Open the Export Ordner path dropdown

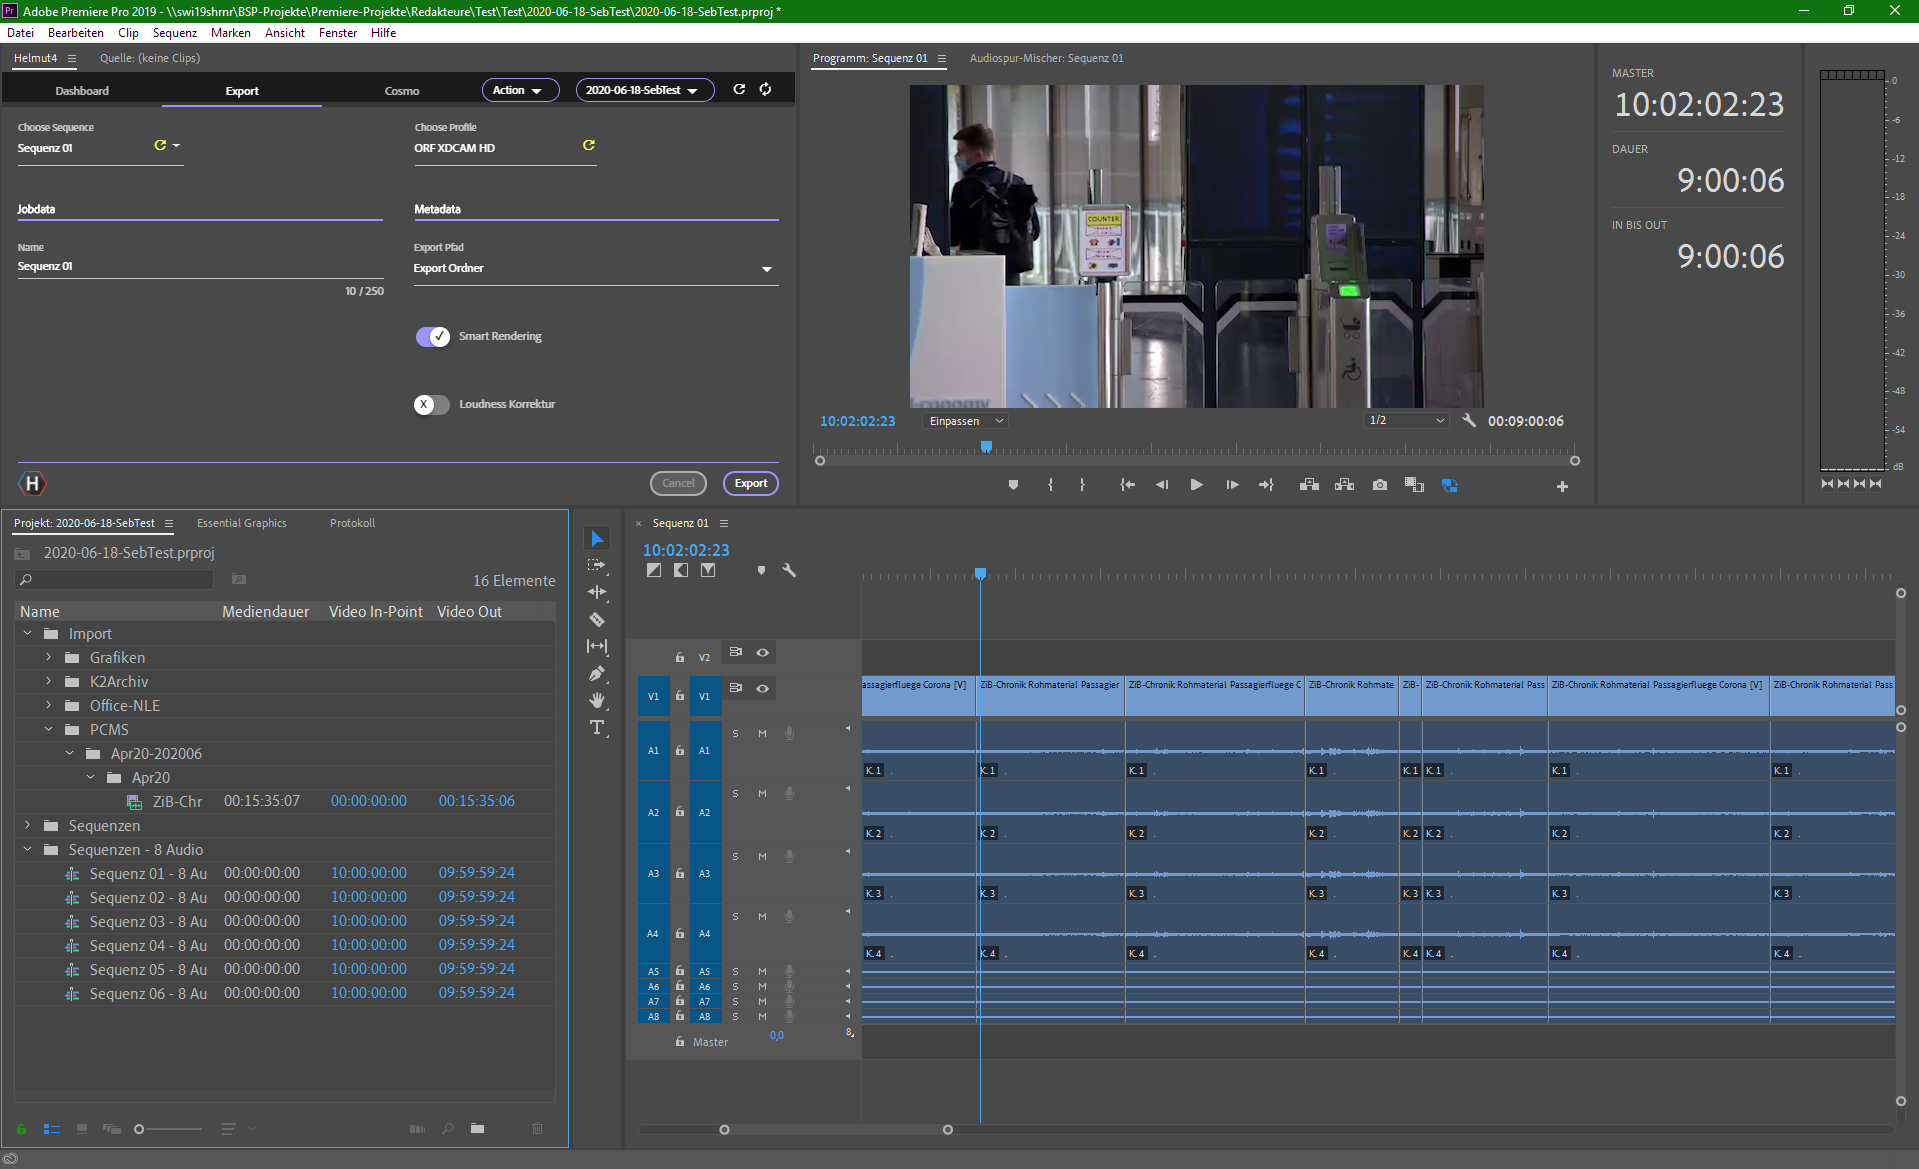(767, 269)
